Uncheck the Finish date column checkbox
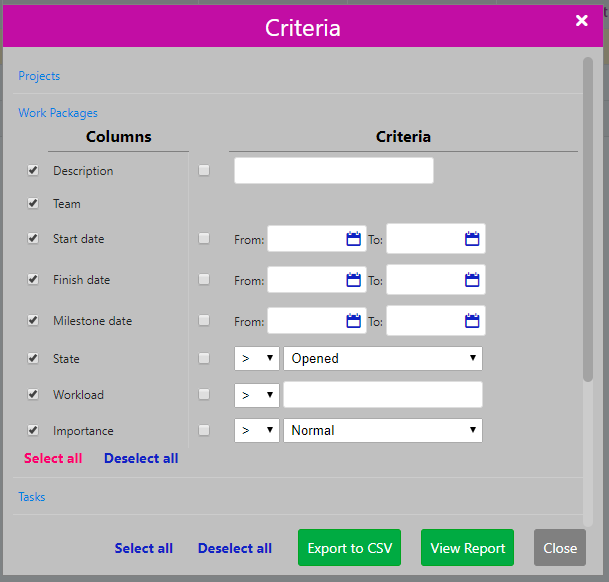 tap(33, 279)
